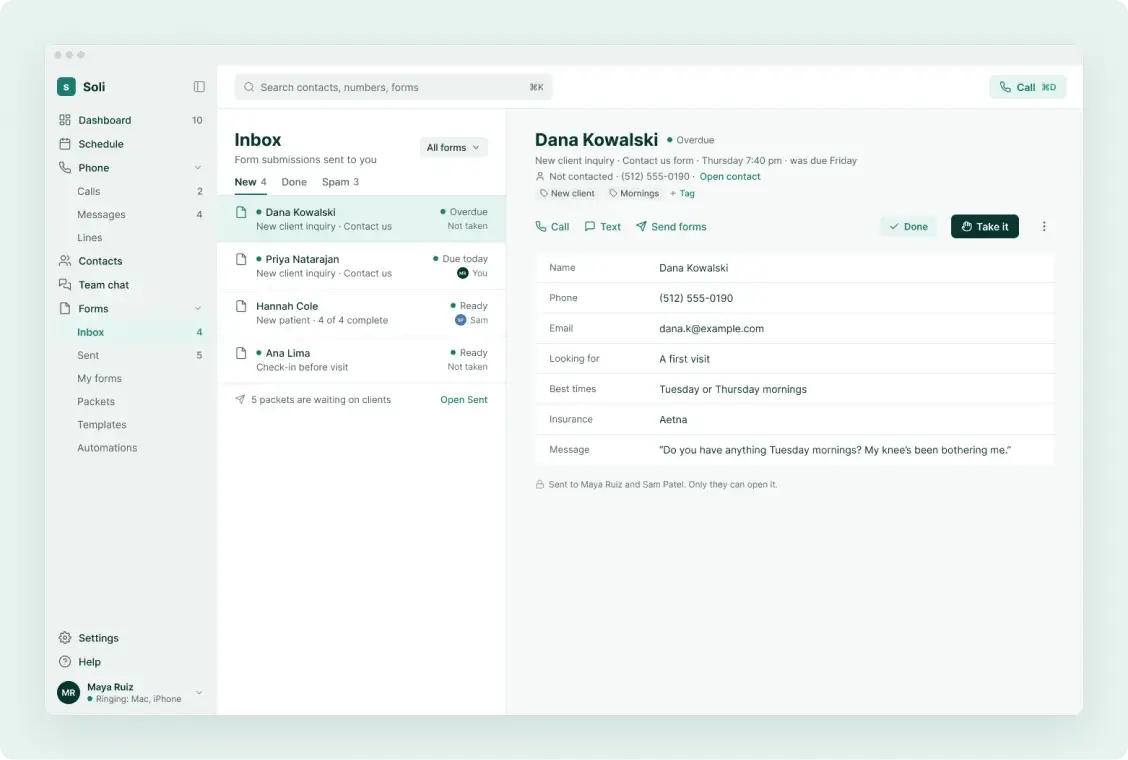The height and width of the screenshot is (760, 1128).
Task: Click the Dashboard grid icon
Action: [65, 119]
